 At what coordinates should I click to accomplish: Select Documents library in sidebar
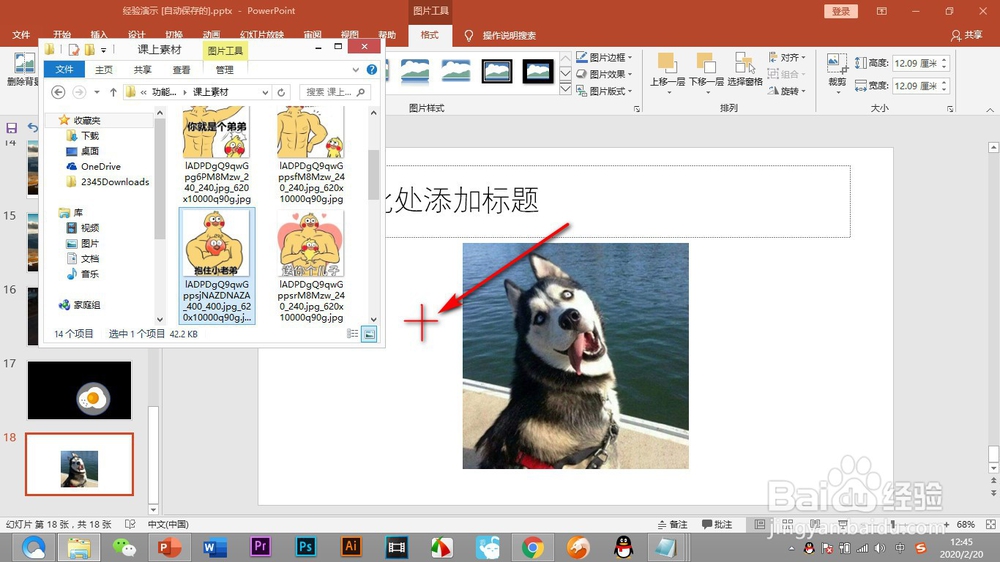pyautogui.click(x=83, y=258)
